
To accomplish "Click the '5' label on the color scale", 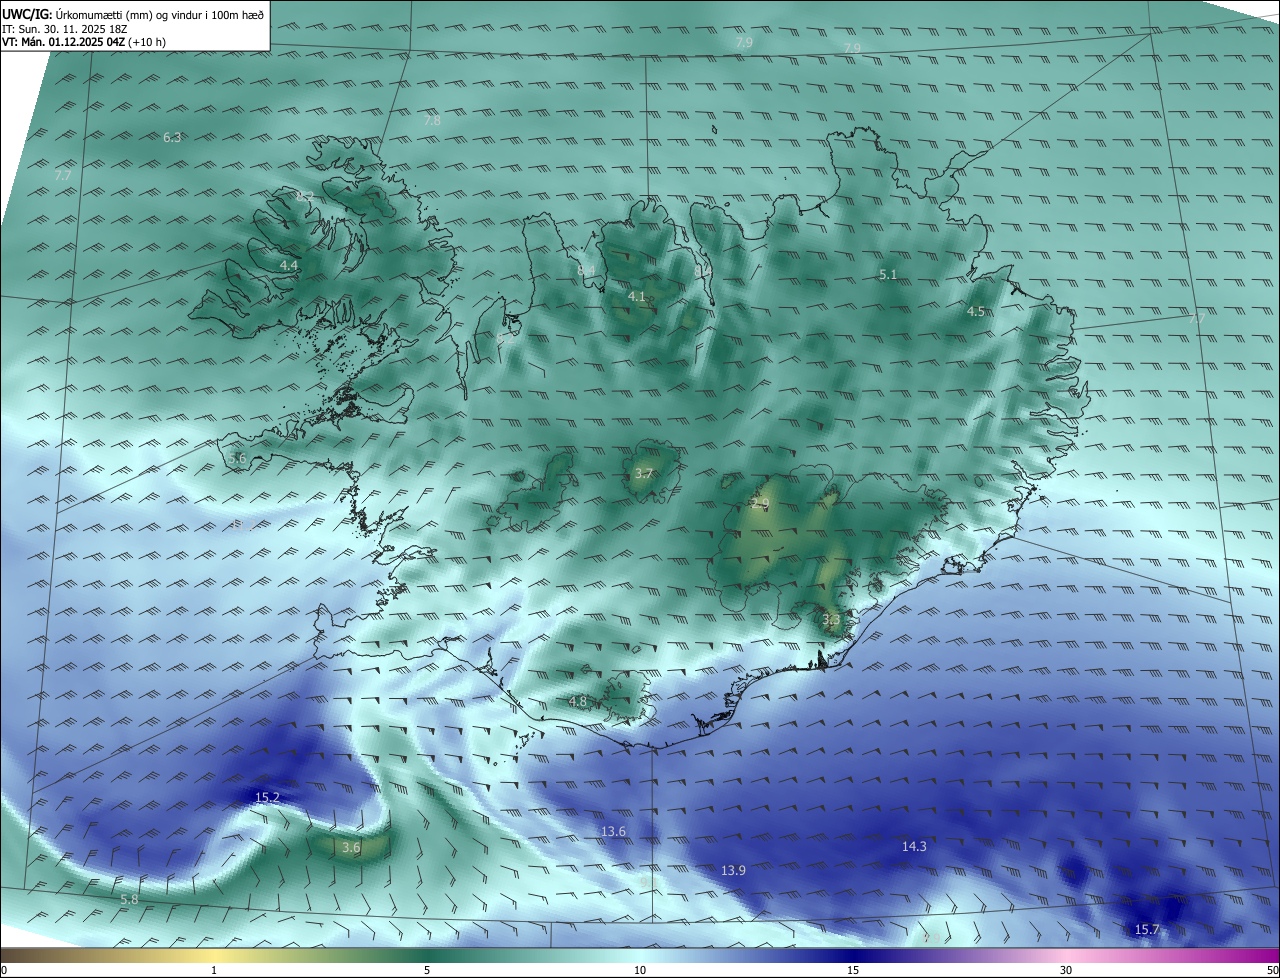I will [427, 971].
